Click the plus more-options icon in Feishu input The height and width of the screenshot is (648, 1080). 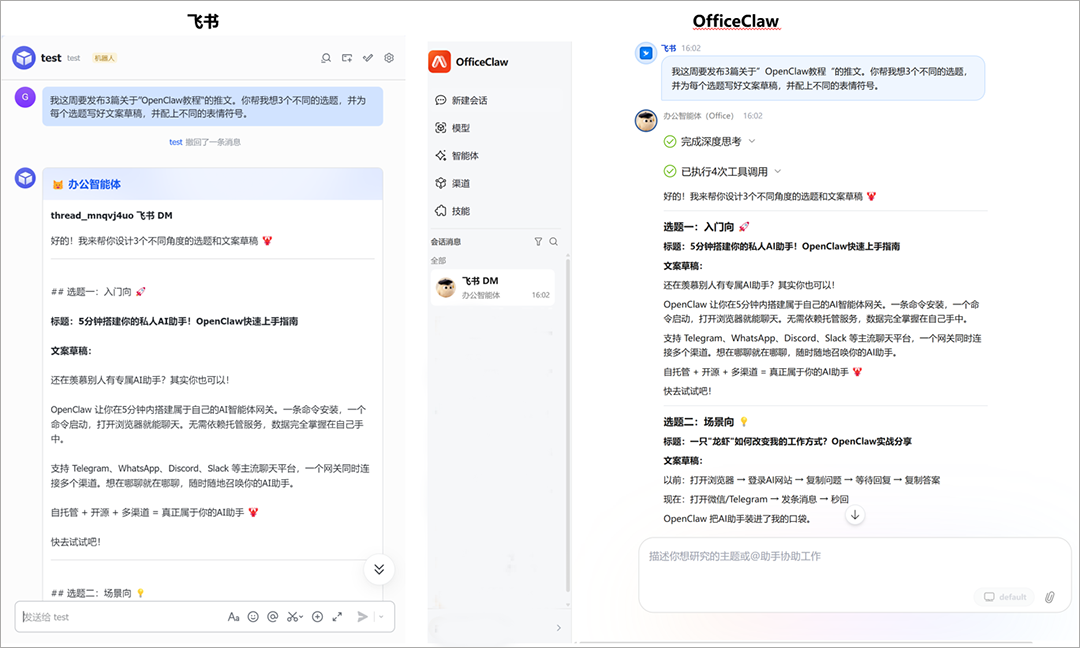pos(318,617)
